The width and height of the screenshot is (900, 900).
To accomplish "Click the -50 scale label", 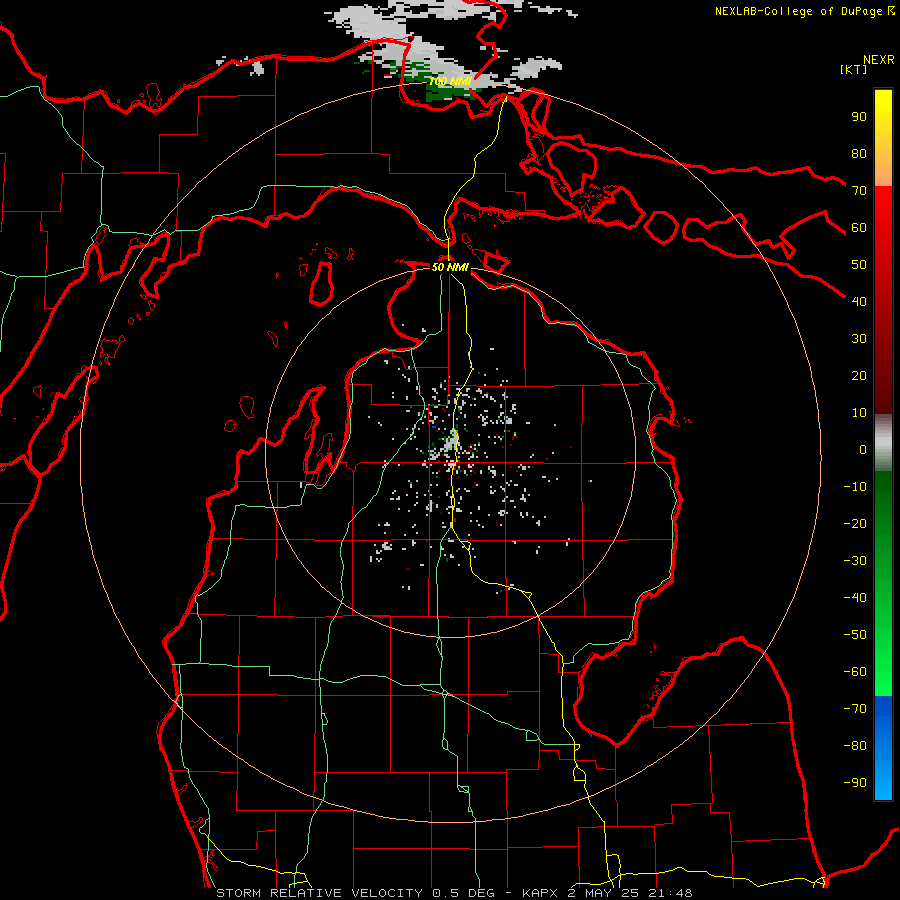I will (x=855, y=635).
